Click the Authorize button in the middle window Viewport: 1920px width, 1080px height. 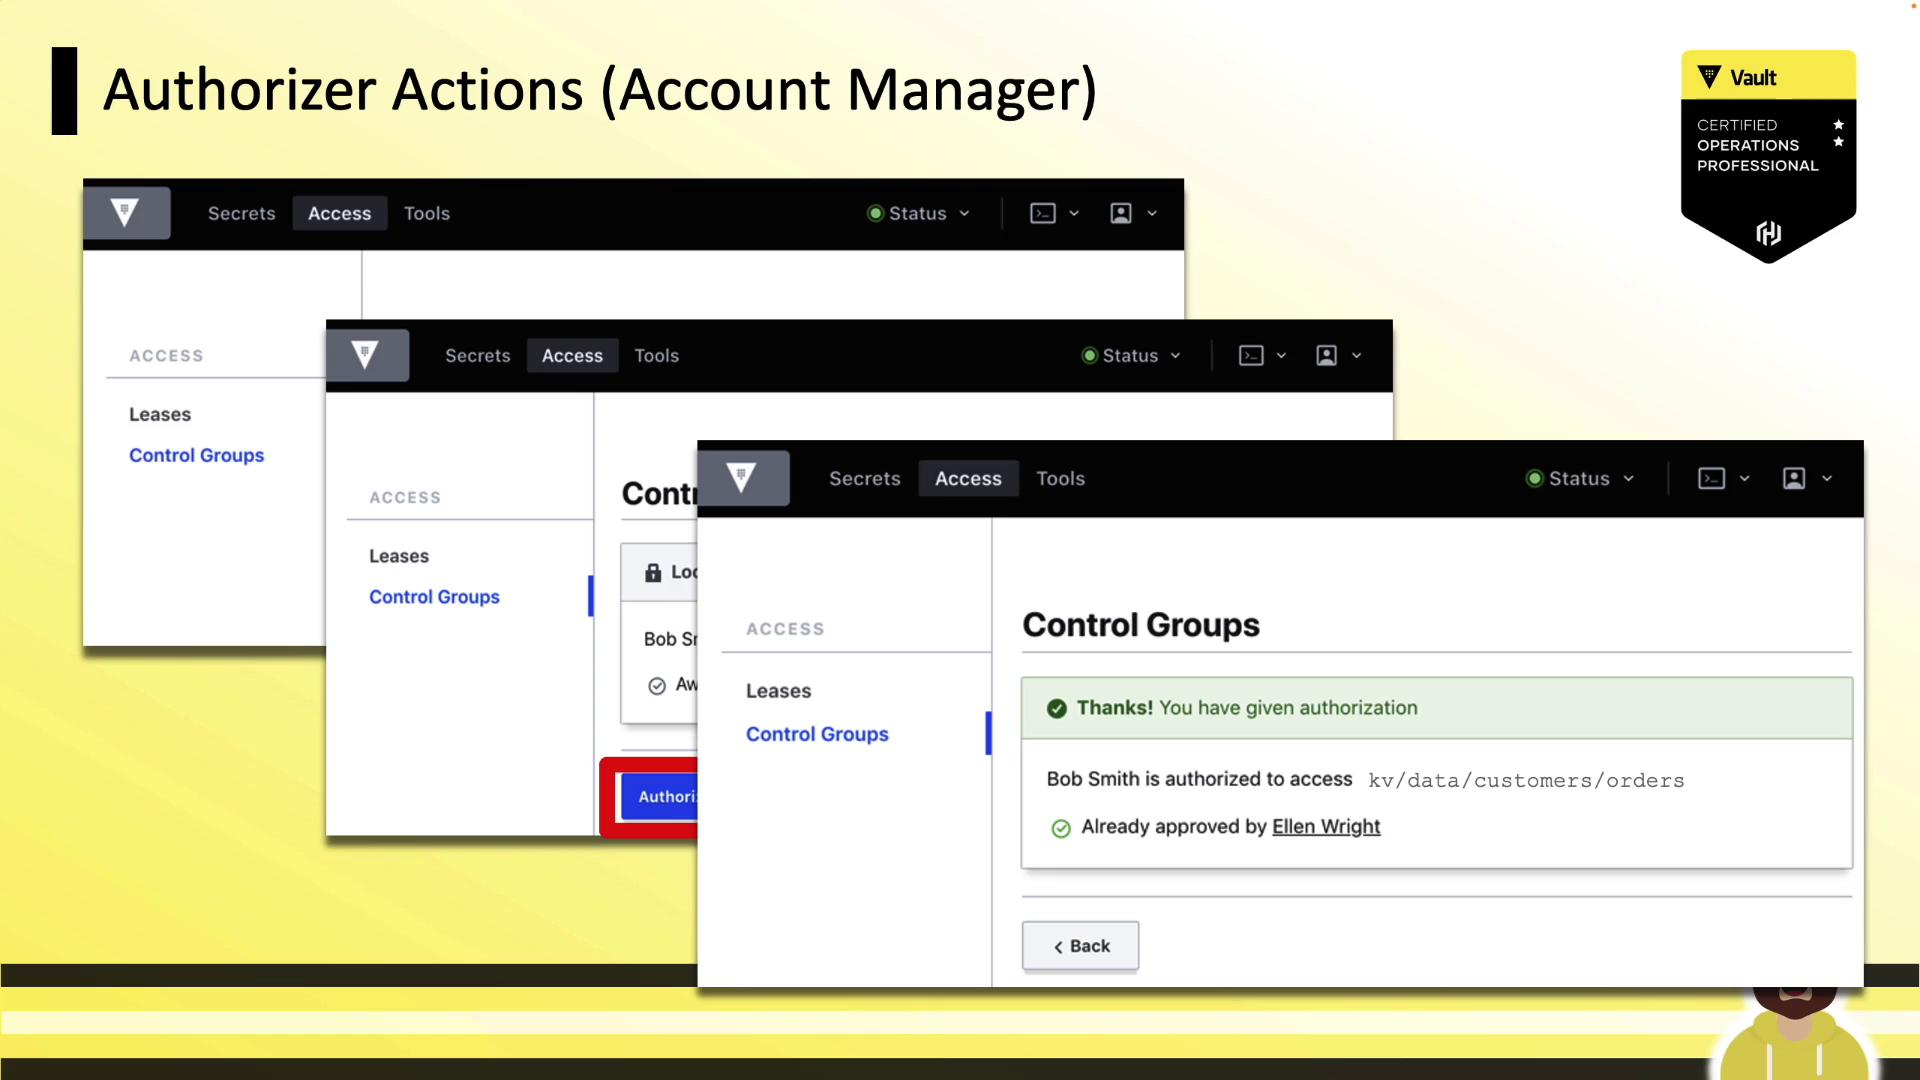pos(659,797)
